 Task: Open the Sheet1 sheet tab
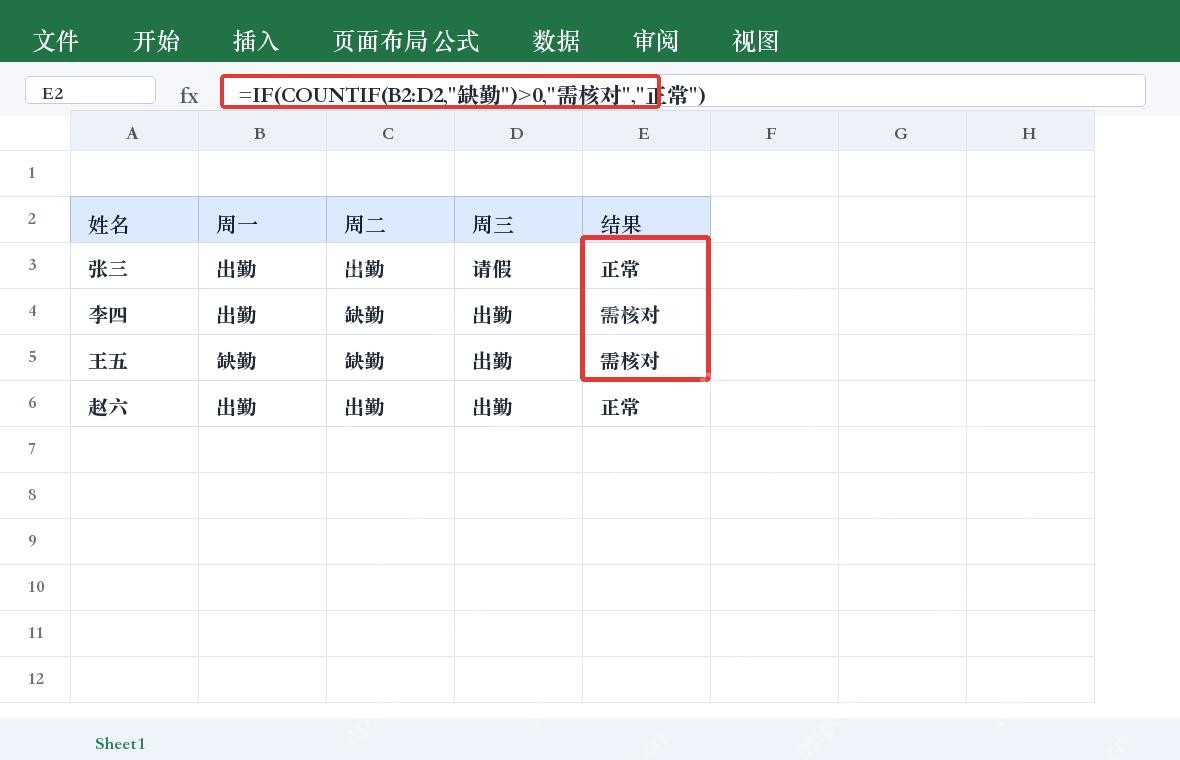coord(120,743)
